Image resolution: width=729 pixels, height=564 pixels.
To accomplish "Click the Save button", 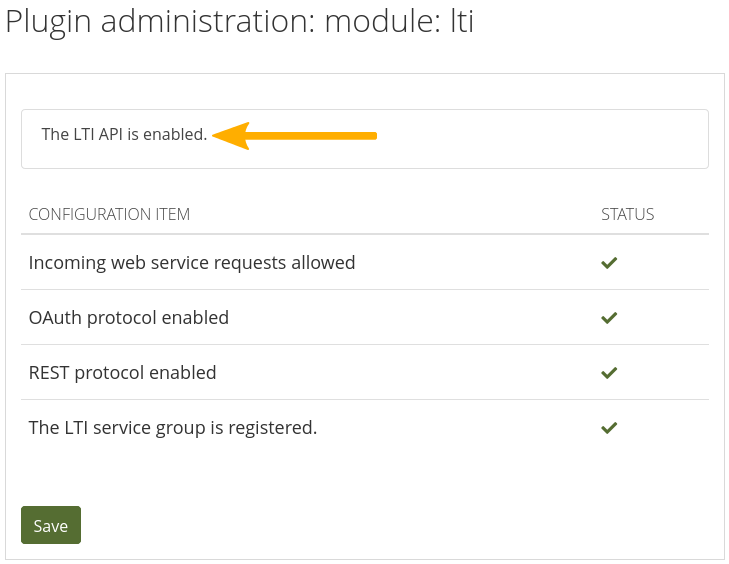I will pos(50,525).
